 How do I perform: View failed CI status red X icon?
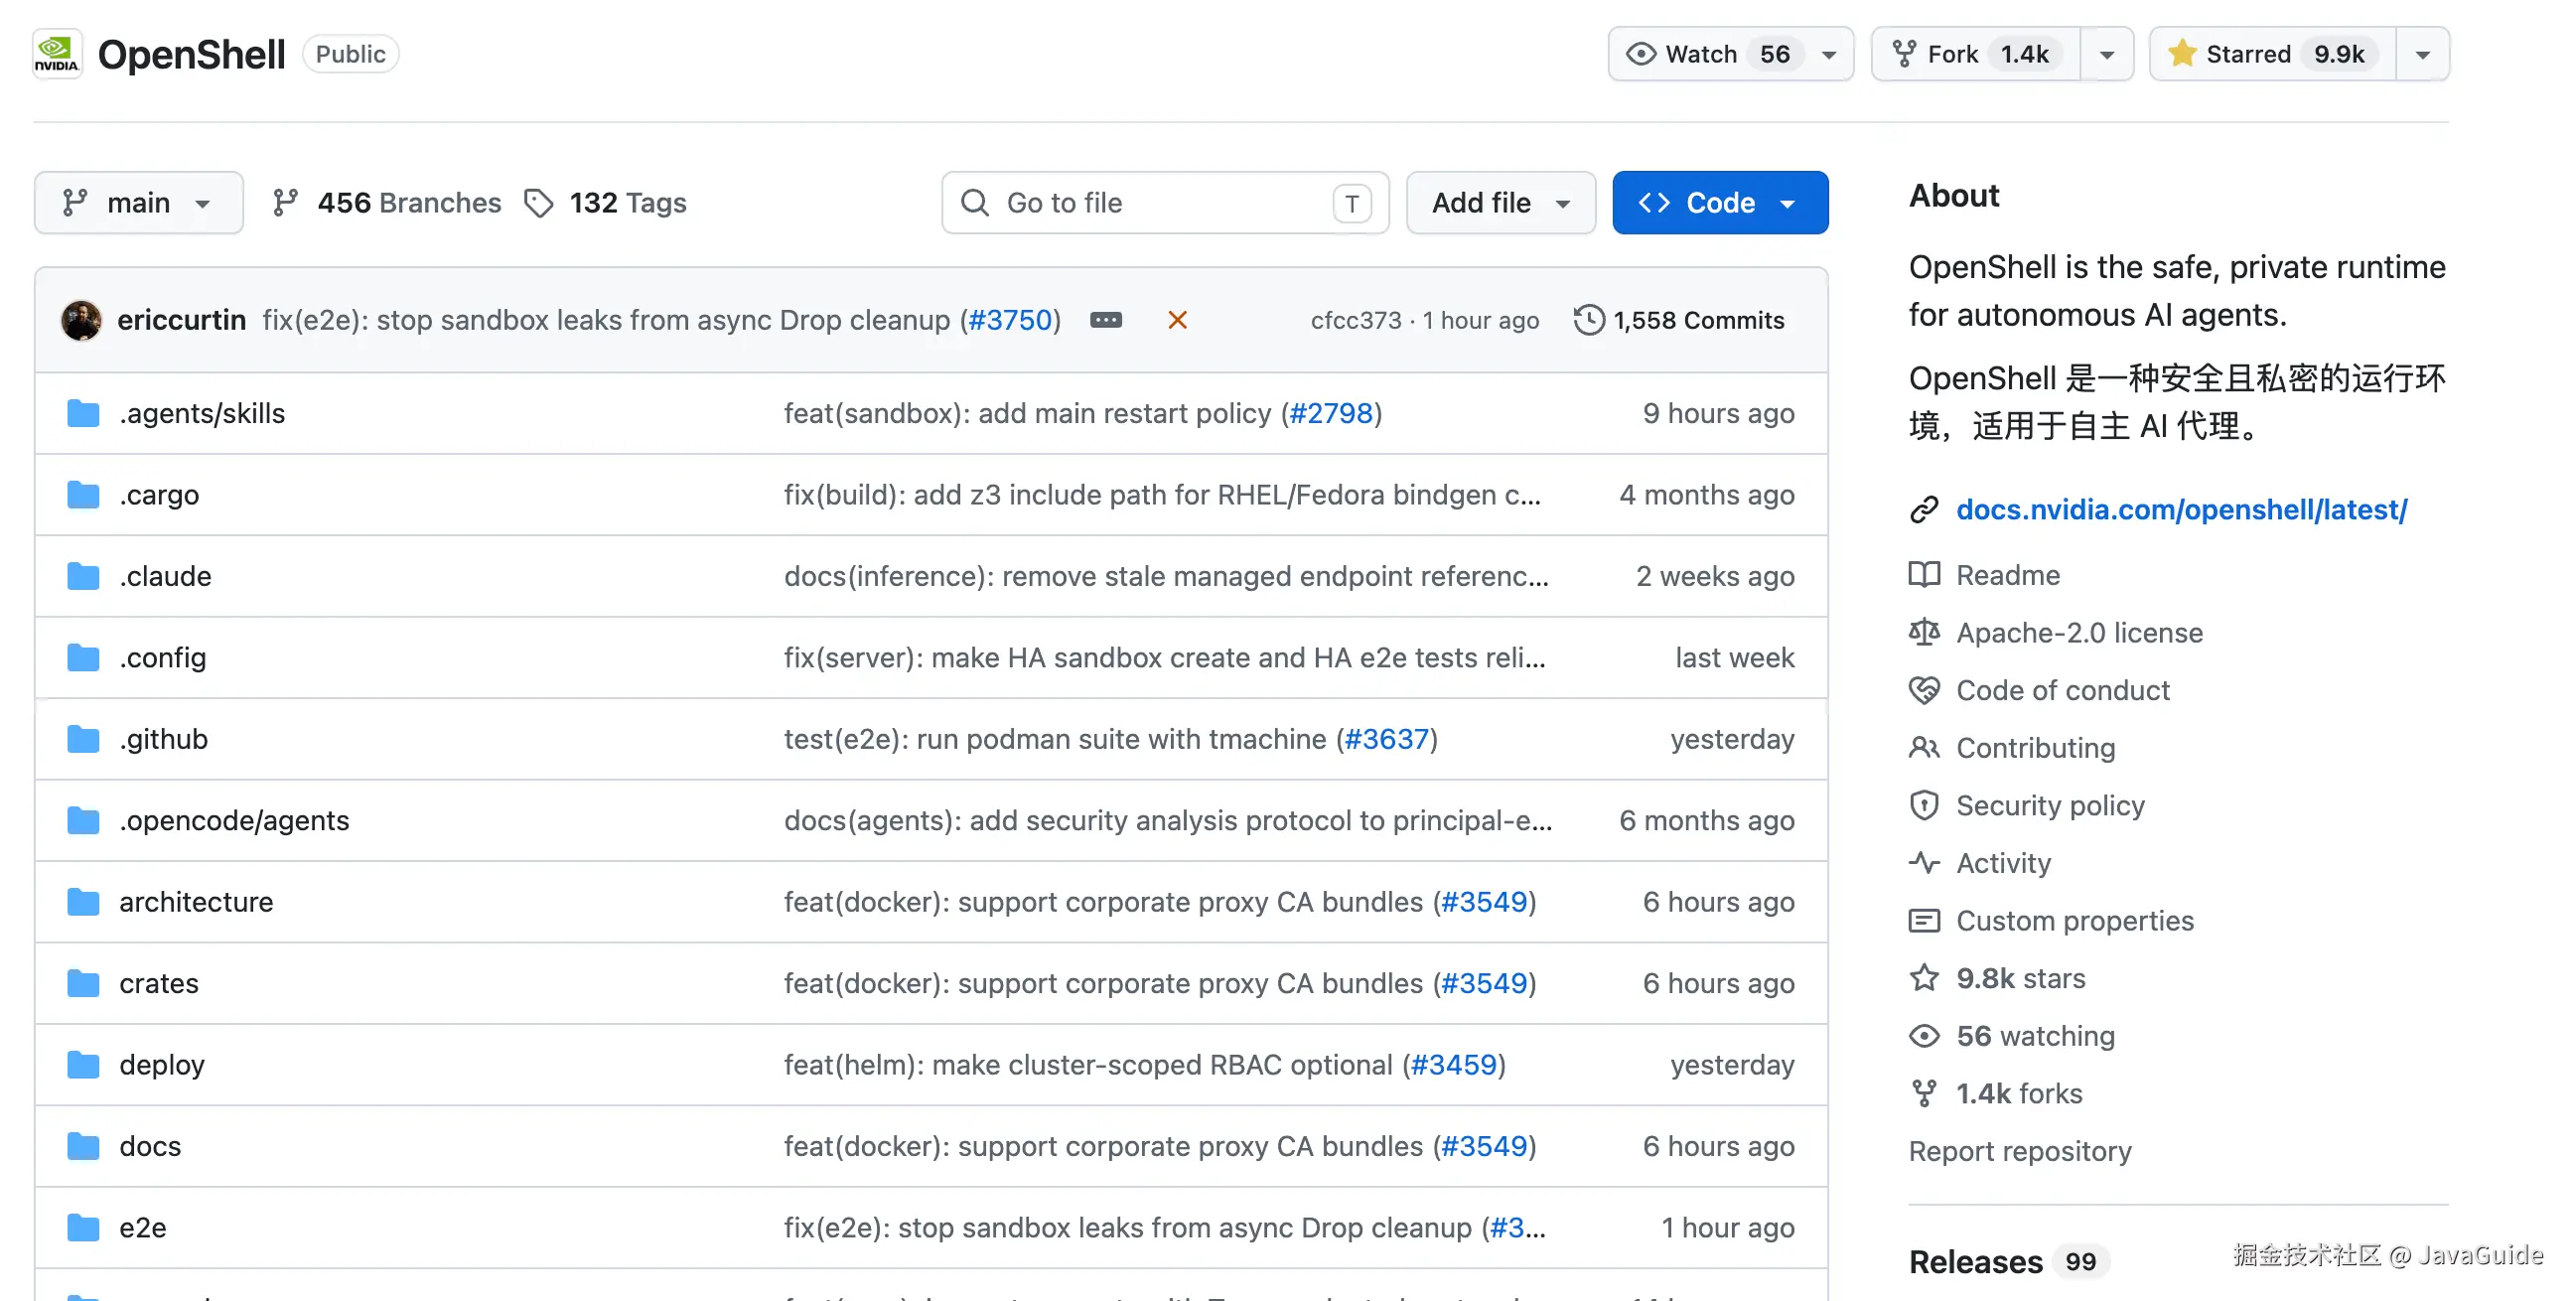[x=1178, y=320]
